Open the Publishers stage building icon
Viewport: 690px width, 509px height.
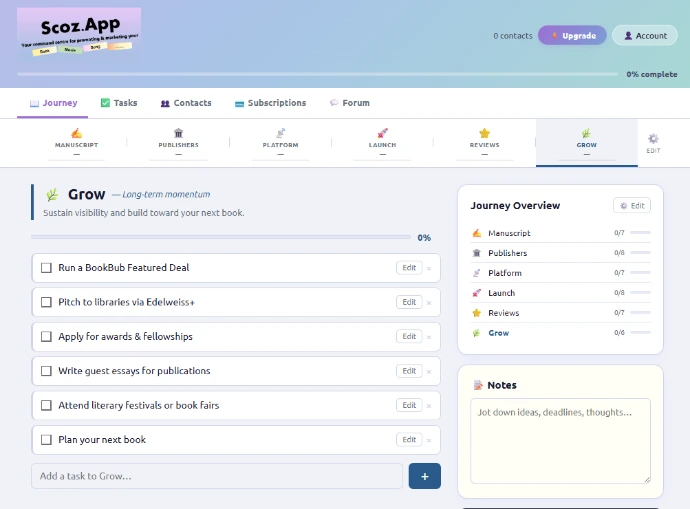(178, 133)
